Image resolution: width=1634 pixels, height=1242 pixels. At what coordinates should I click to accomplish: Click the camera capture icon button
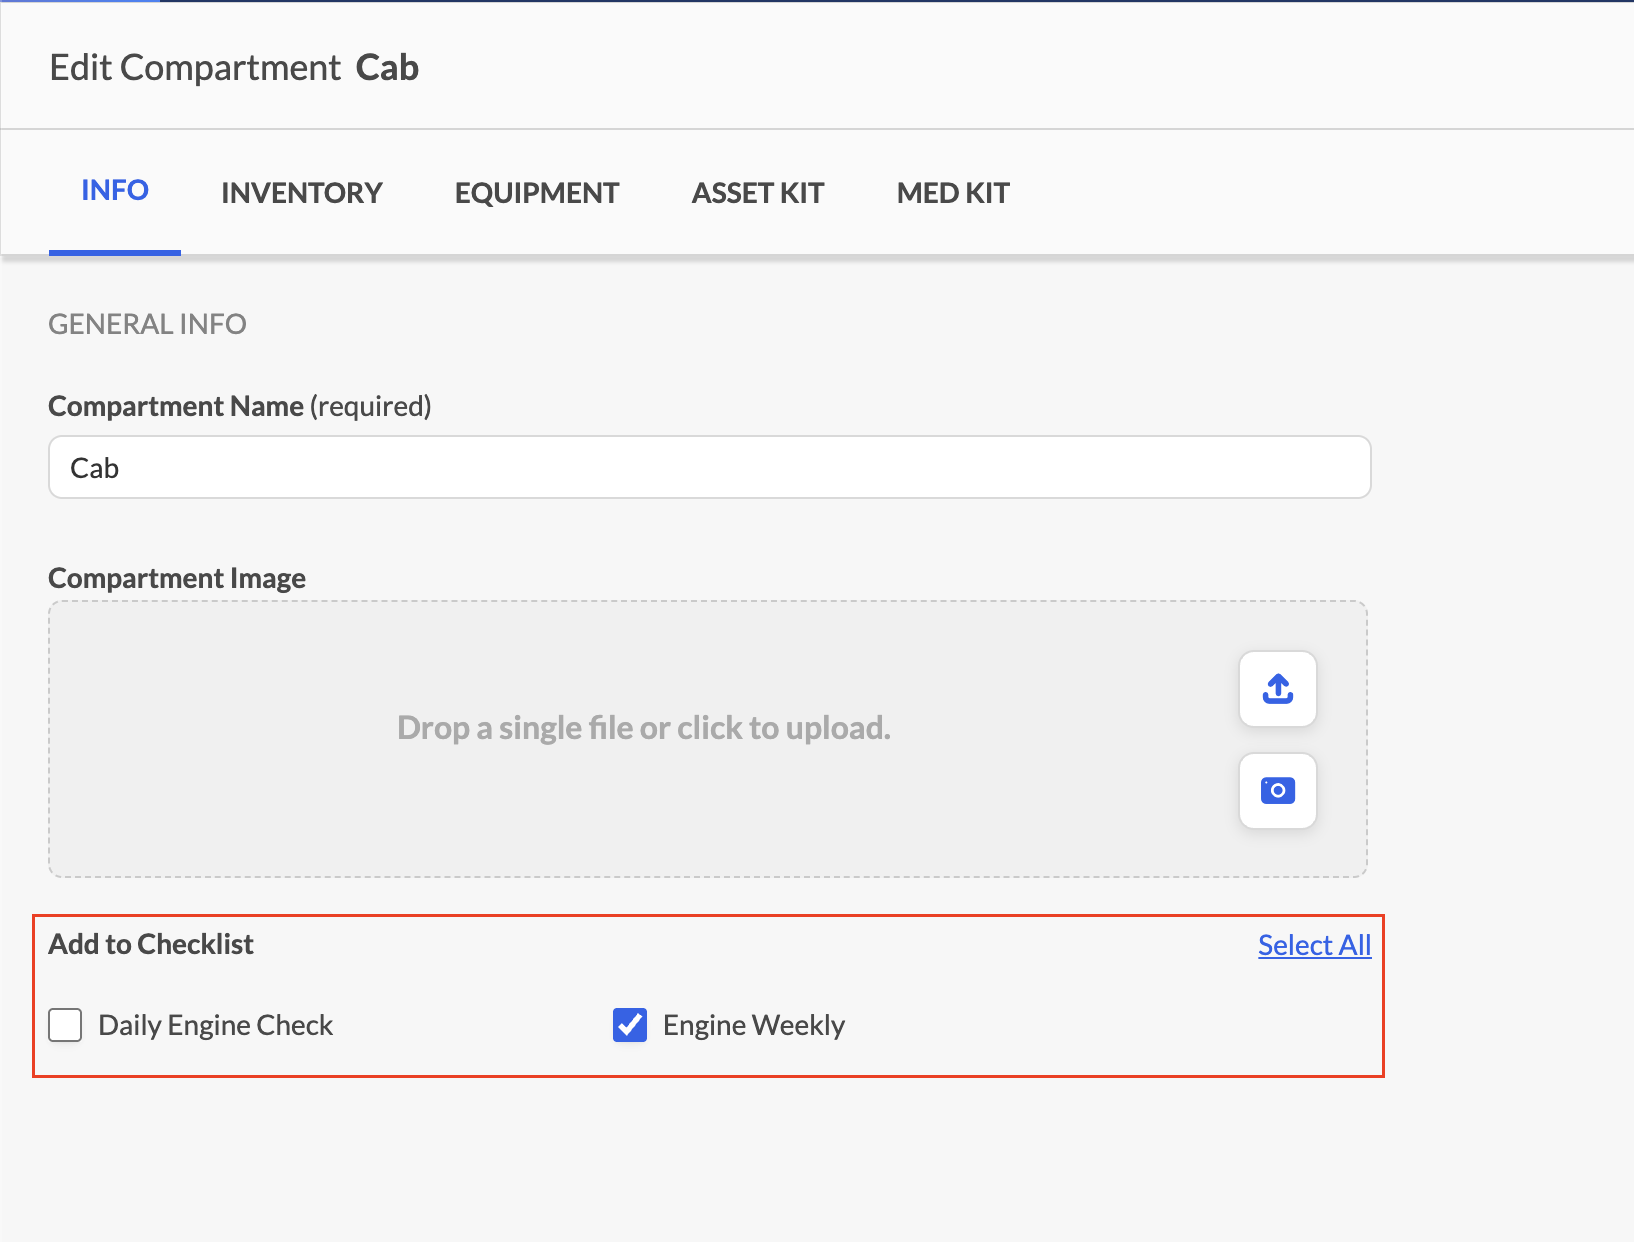click(1277, 791)
